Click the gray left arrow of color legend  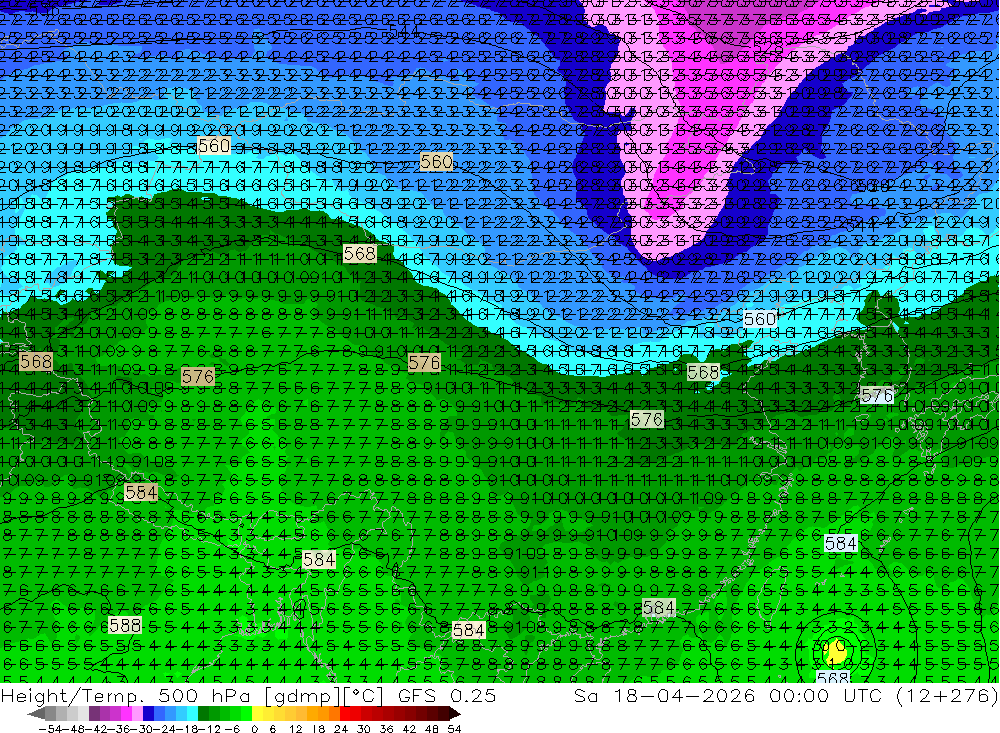[x=36, y=714]
